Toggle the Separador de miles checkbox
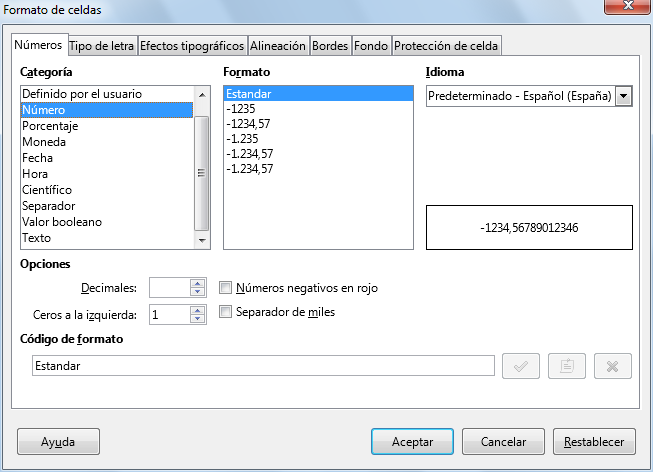Viewport: 653px width, 472px height. coord(225,312)
